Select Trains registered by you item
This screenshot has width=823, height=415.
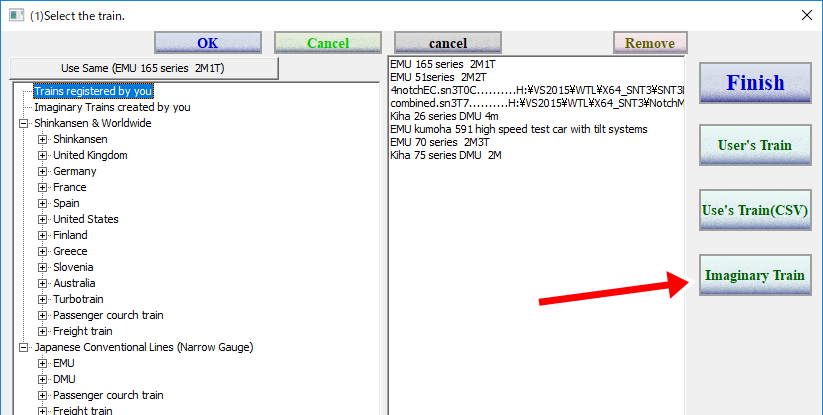pyautogui.click(x=93, y=91)
